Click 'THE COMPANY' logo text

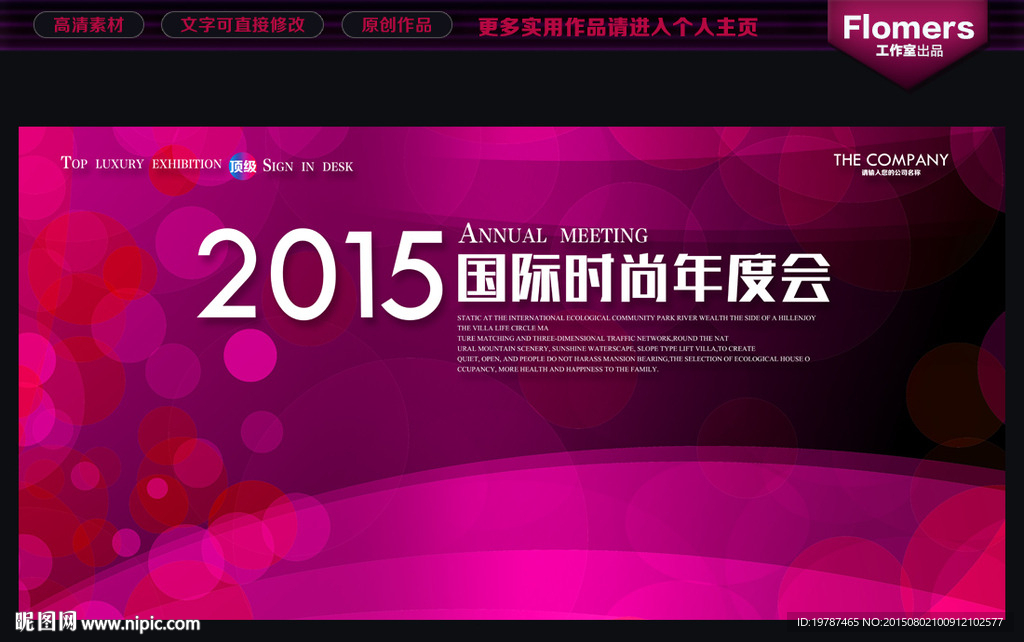pos(891,159)
